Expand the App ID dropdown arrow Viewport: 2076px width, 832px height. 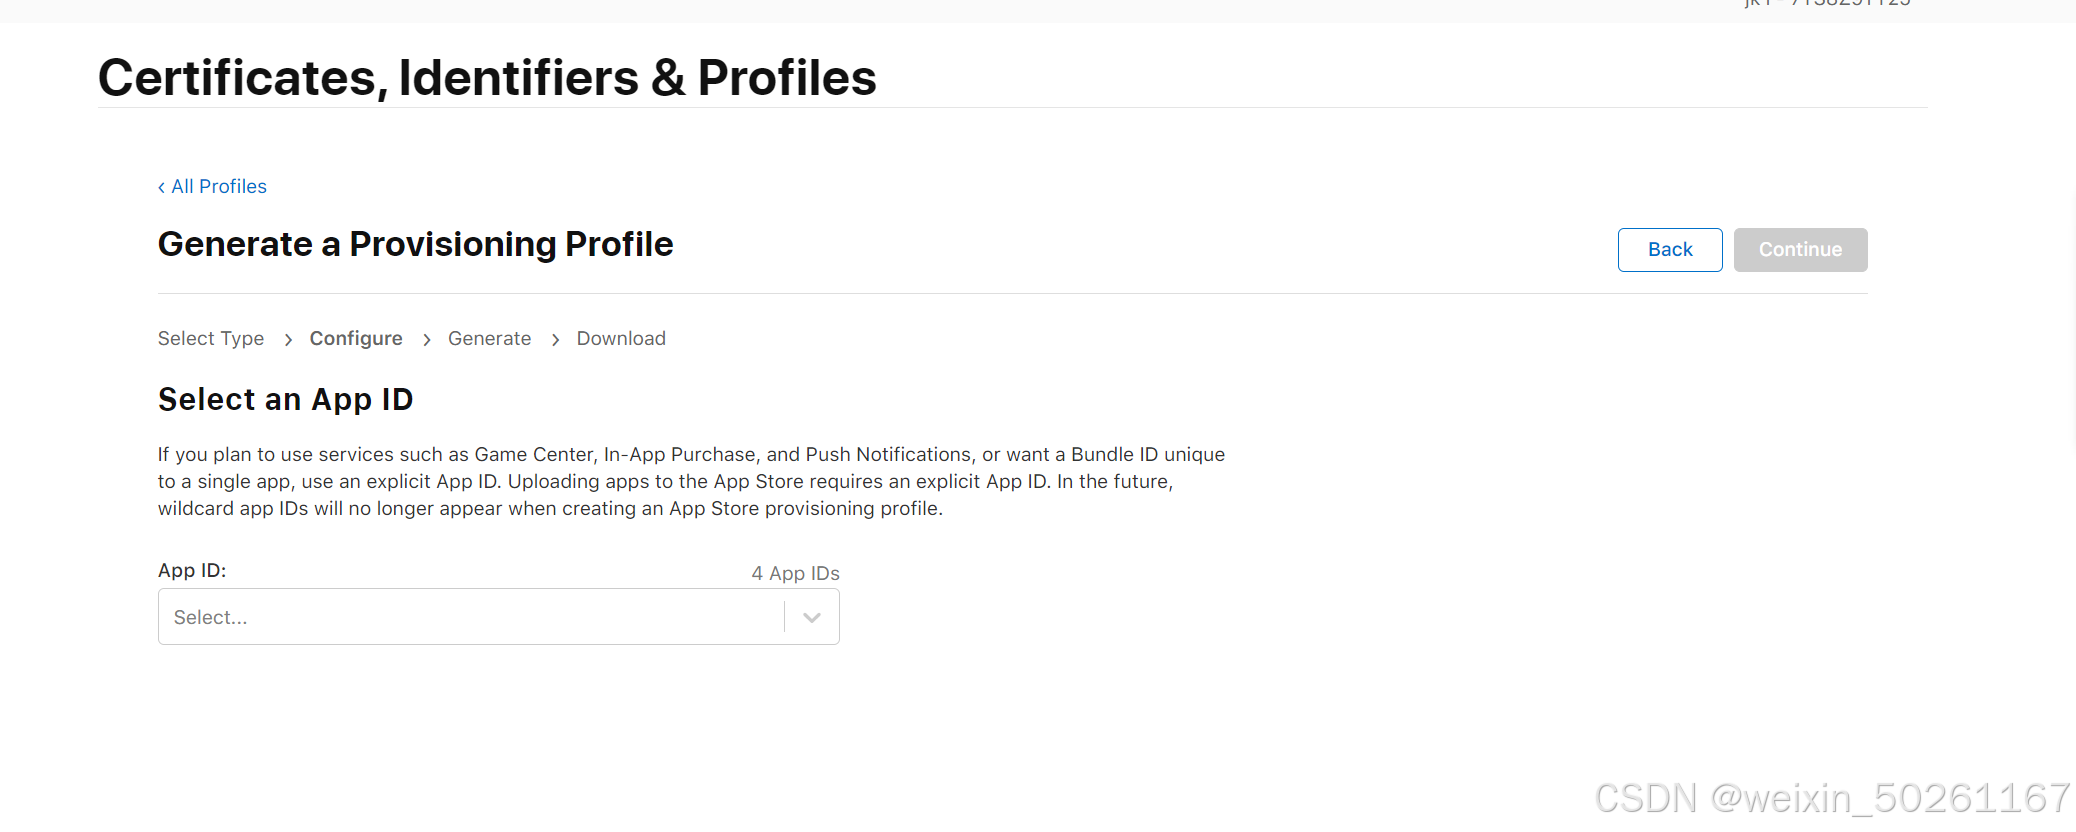tap(812, 618)
